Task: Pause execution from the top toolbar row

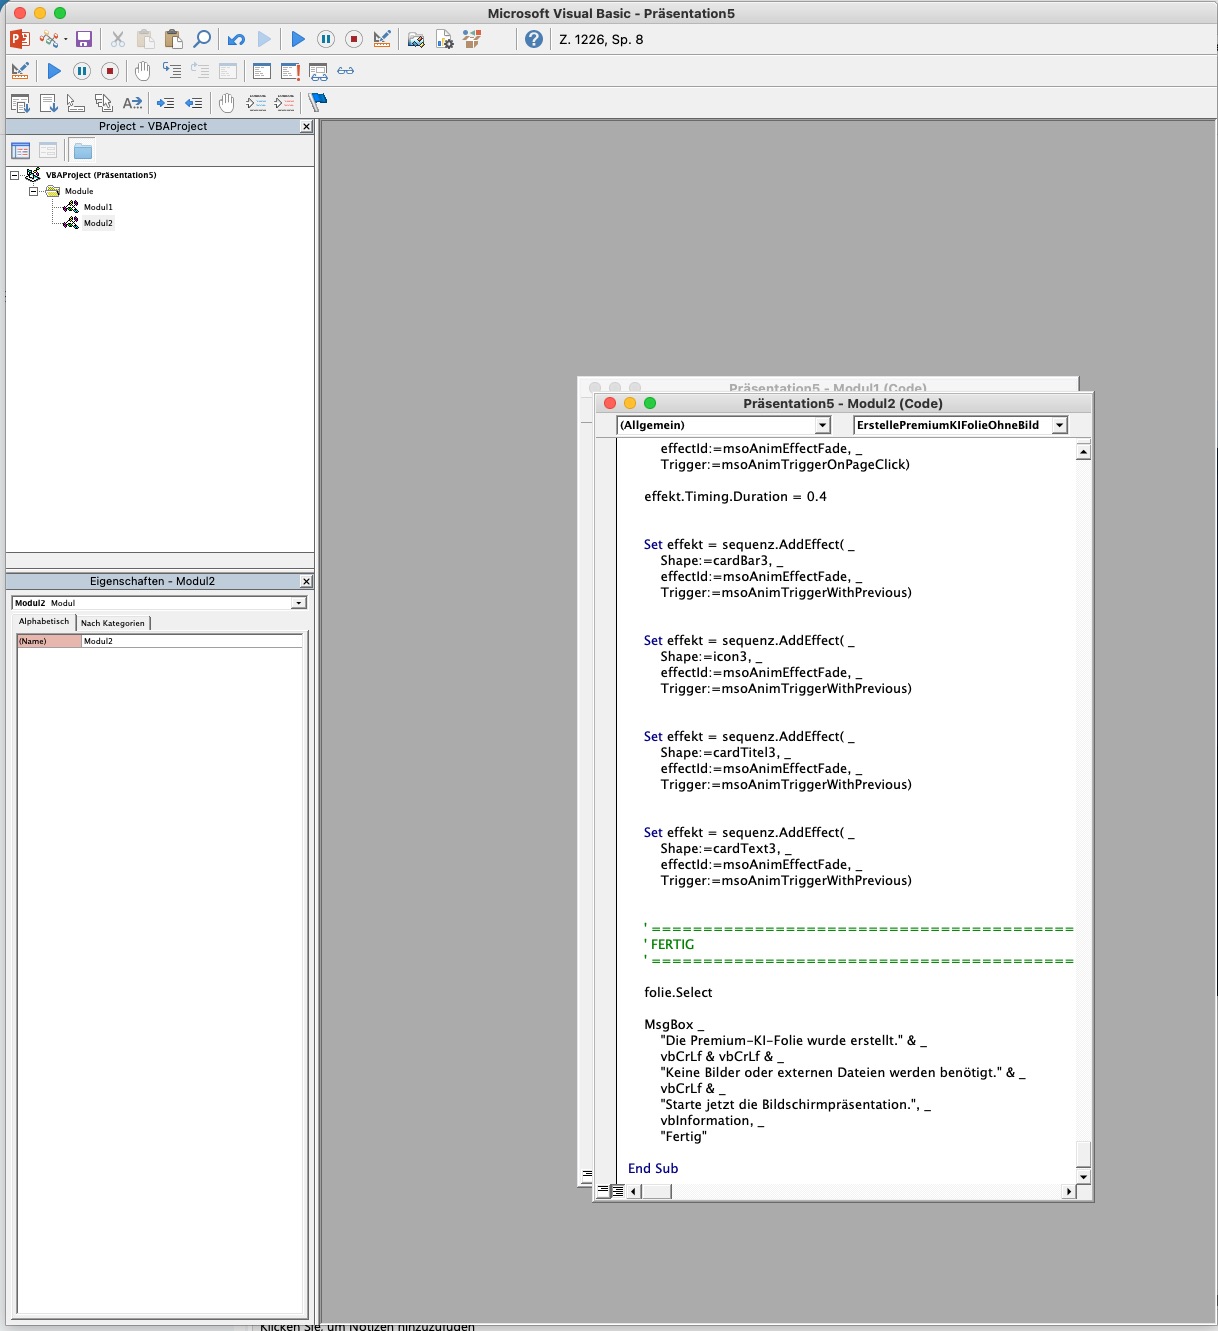Action: pos(326,39)
